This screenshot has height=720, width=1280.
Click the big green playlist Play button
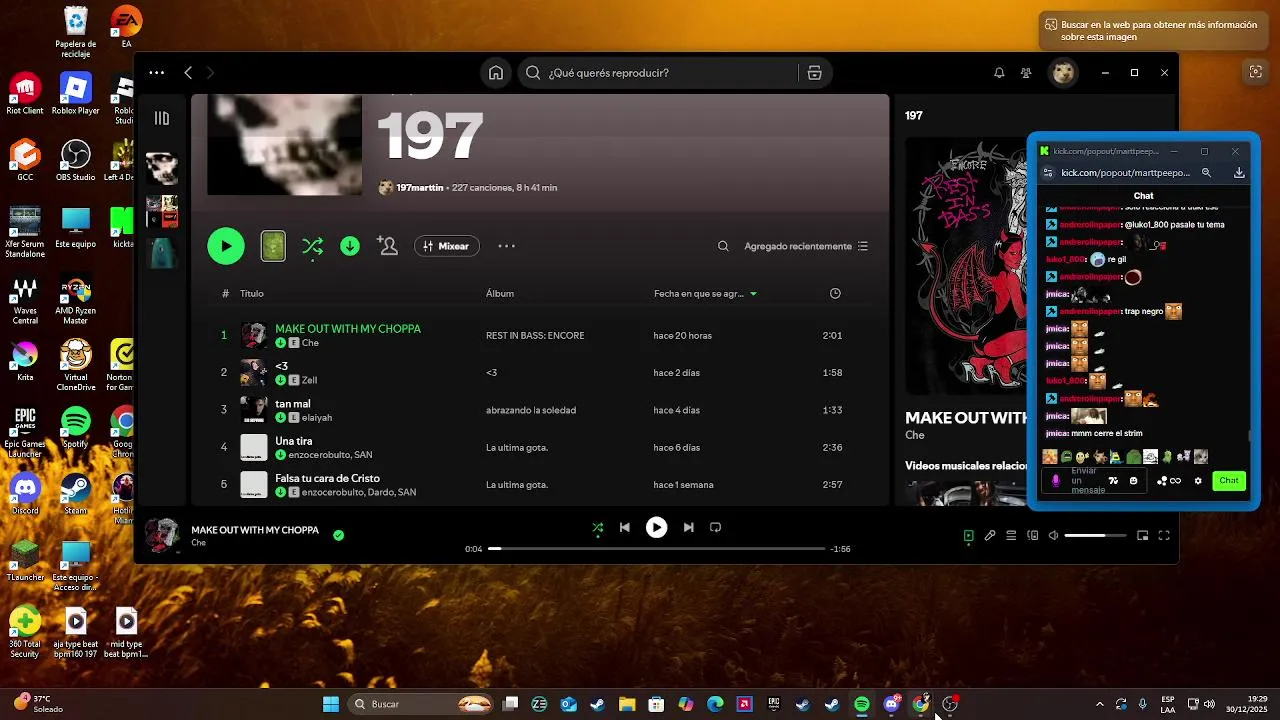click(226, 246)
